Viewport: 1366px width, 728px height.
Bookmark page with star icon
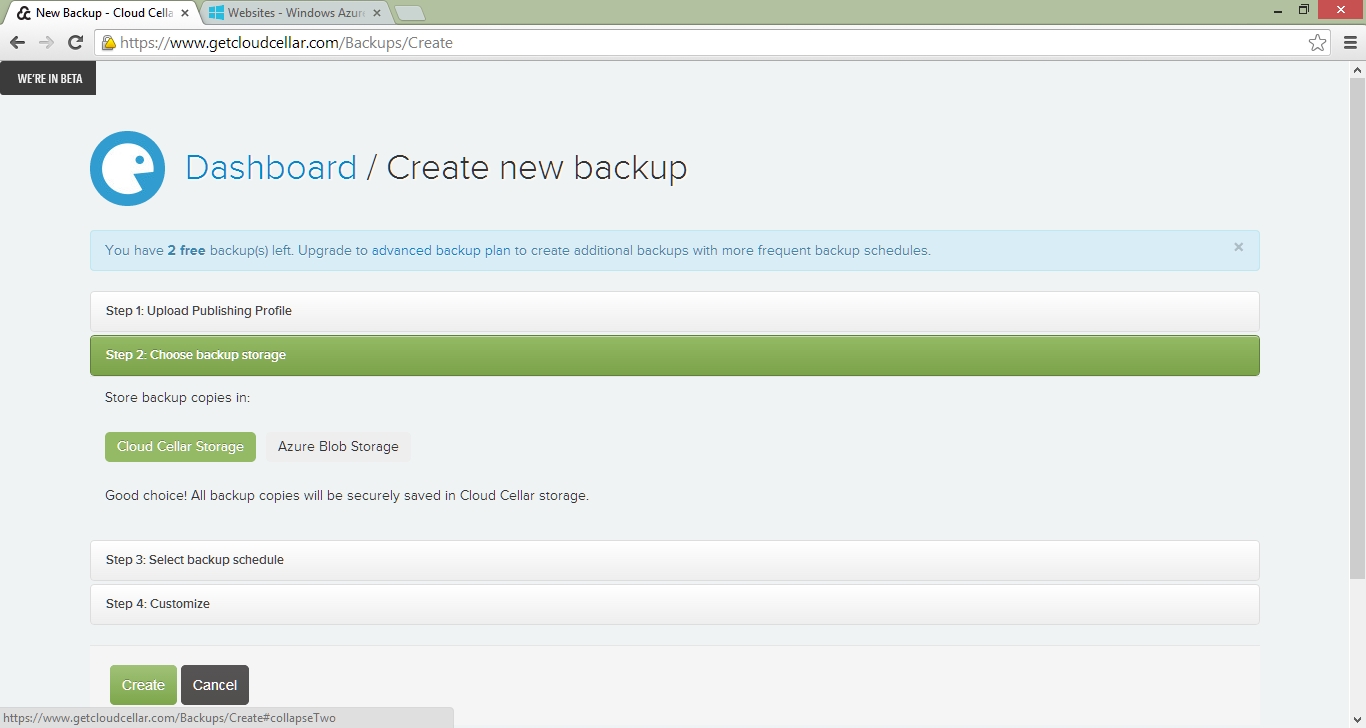pyautogui.click(x=1317, y=42)
